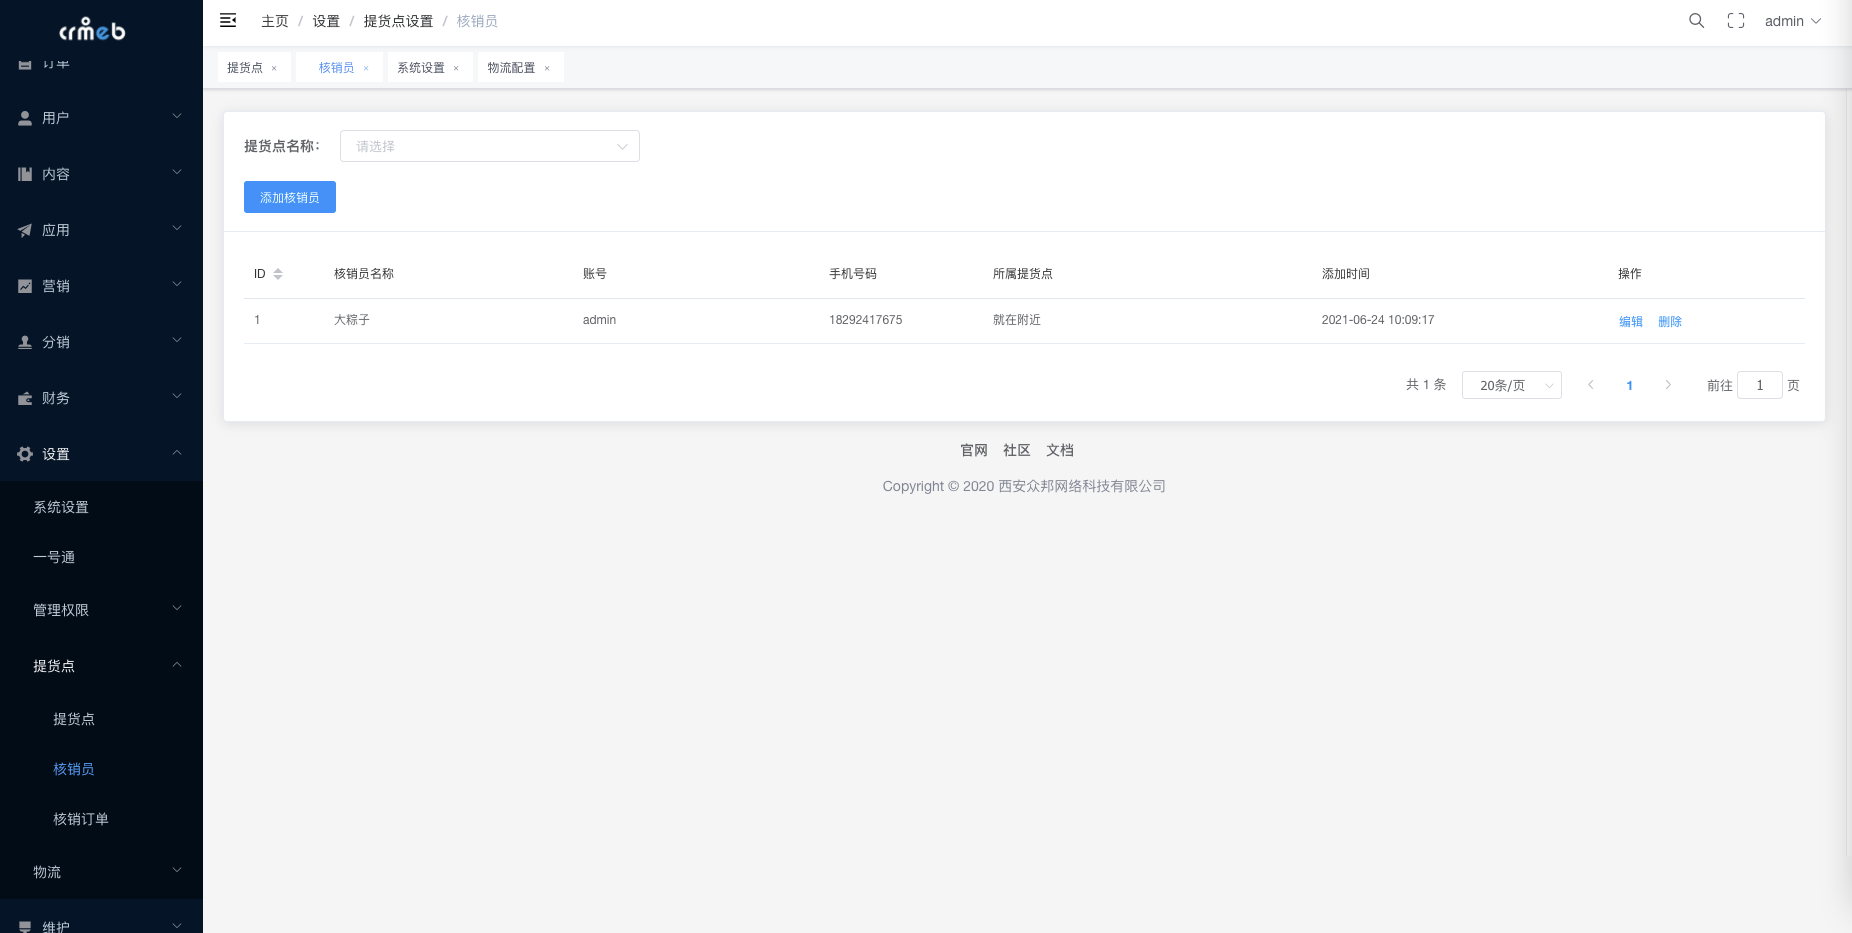1852x933 pixels.
Task: Click the 添加核销员 button
Action: (x=289, y=197)
